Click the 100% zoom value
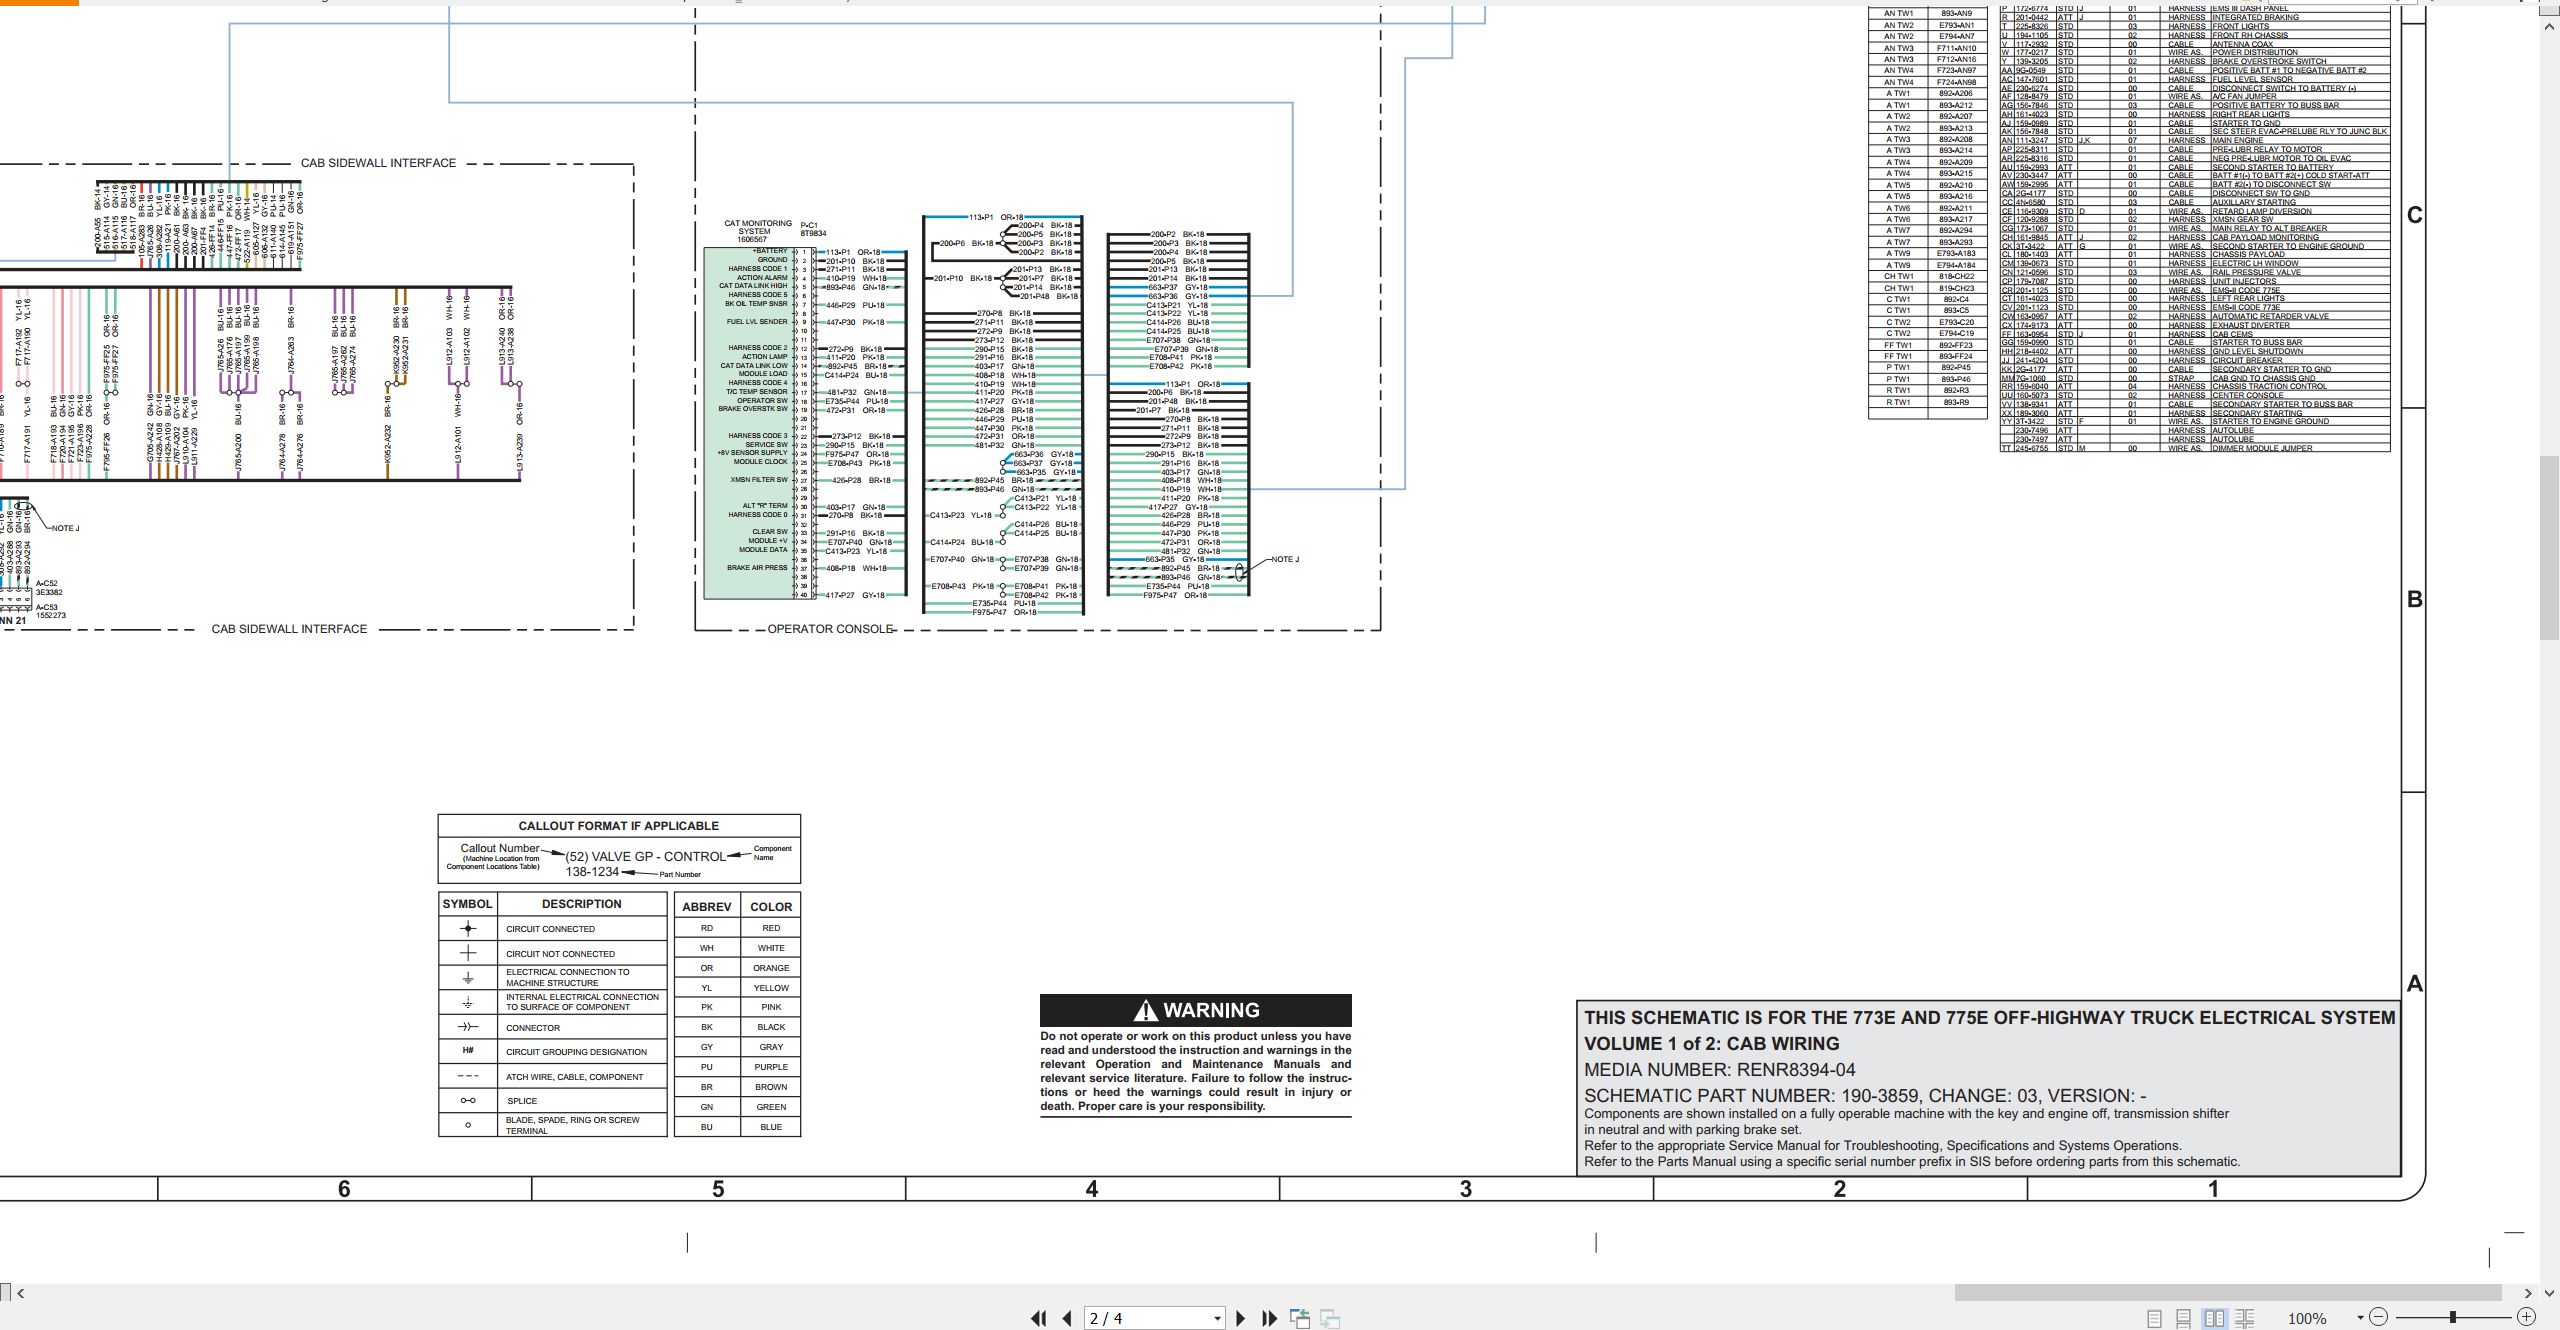 [2307, 1319]
